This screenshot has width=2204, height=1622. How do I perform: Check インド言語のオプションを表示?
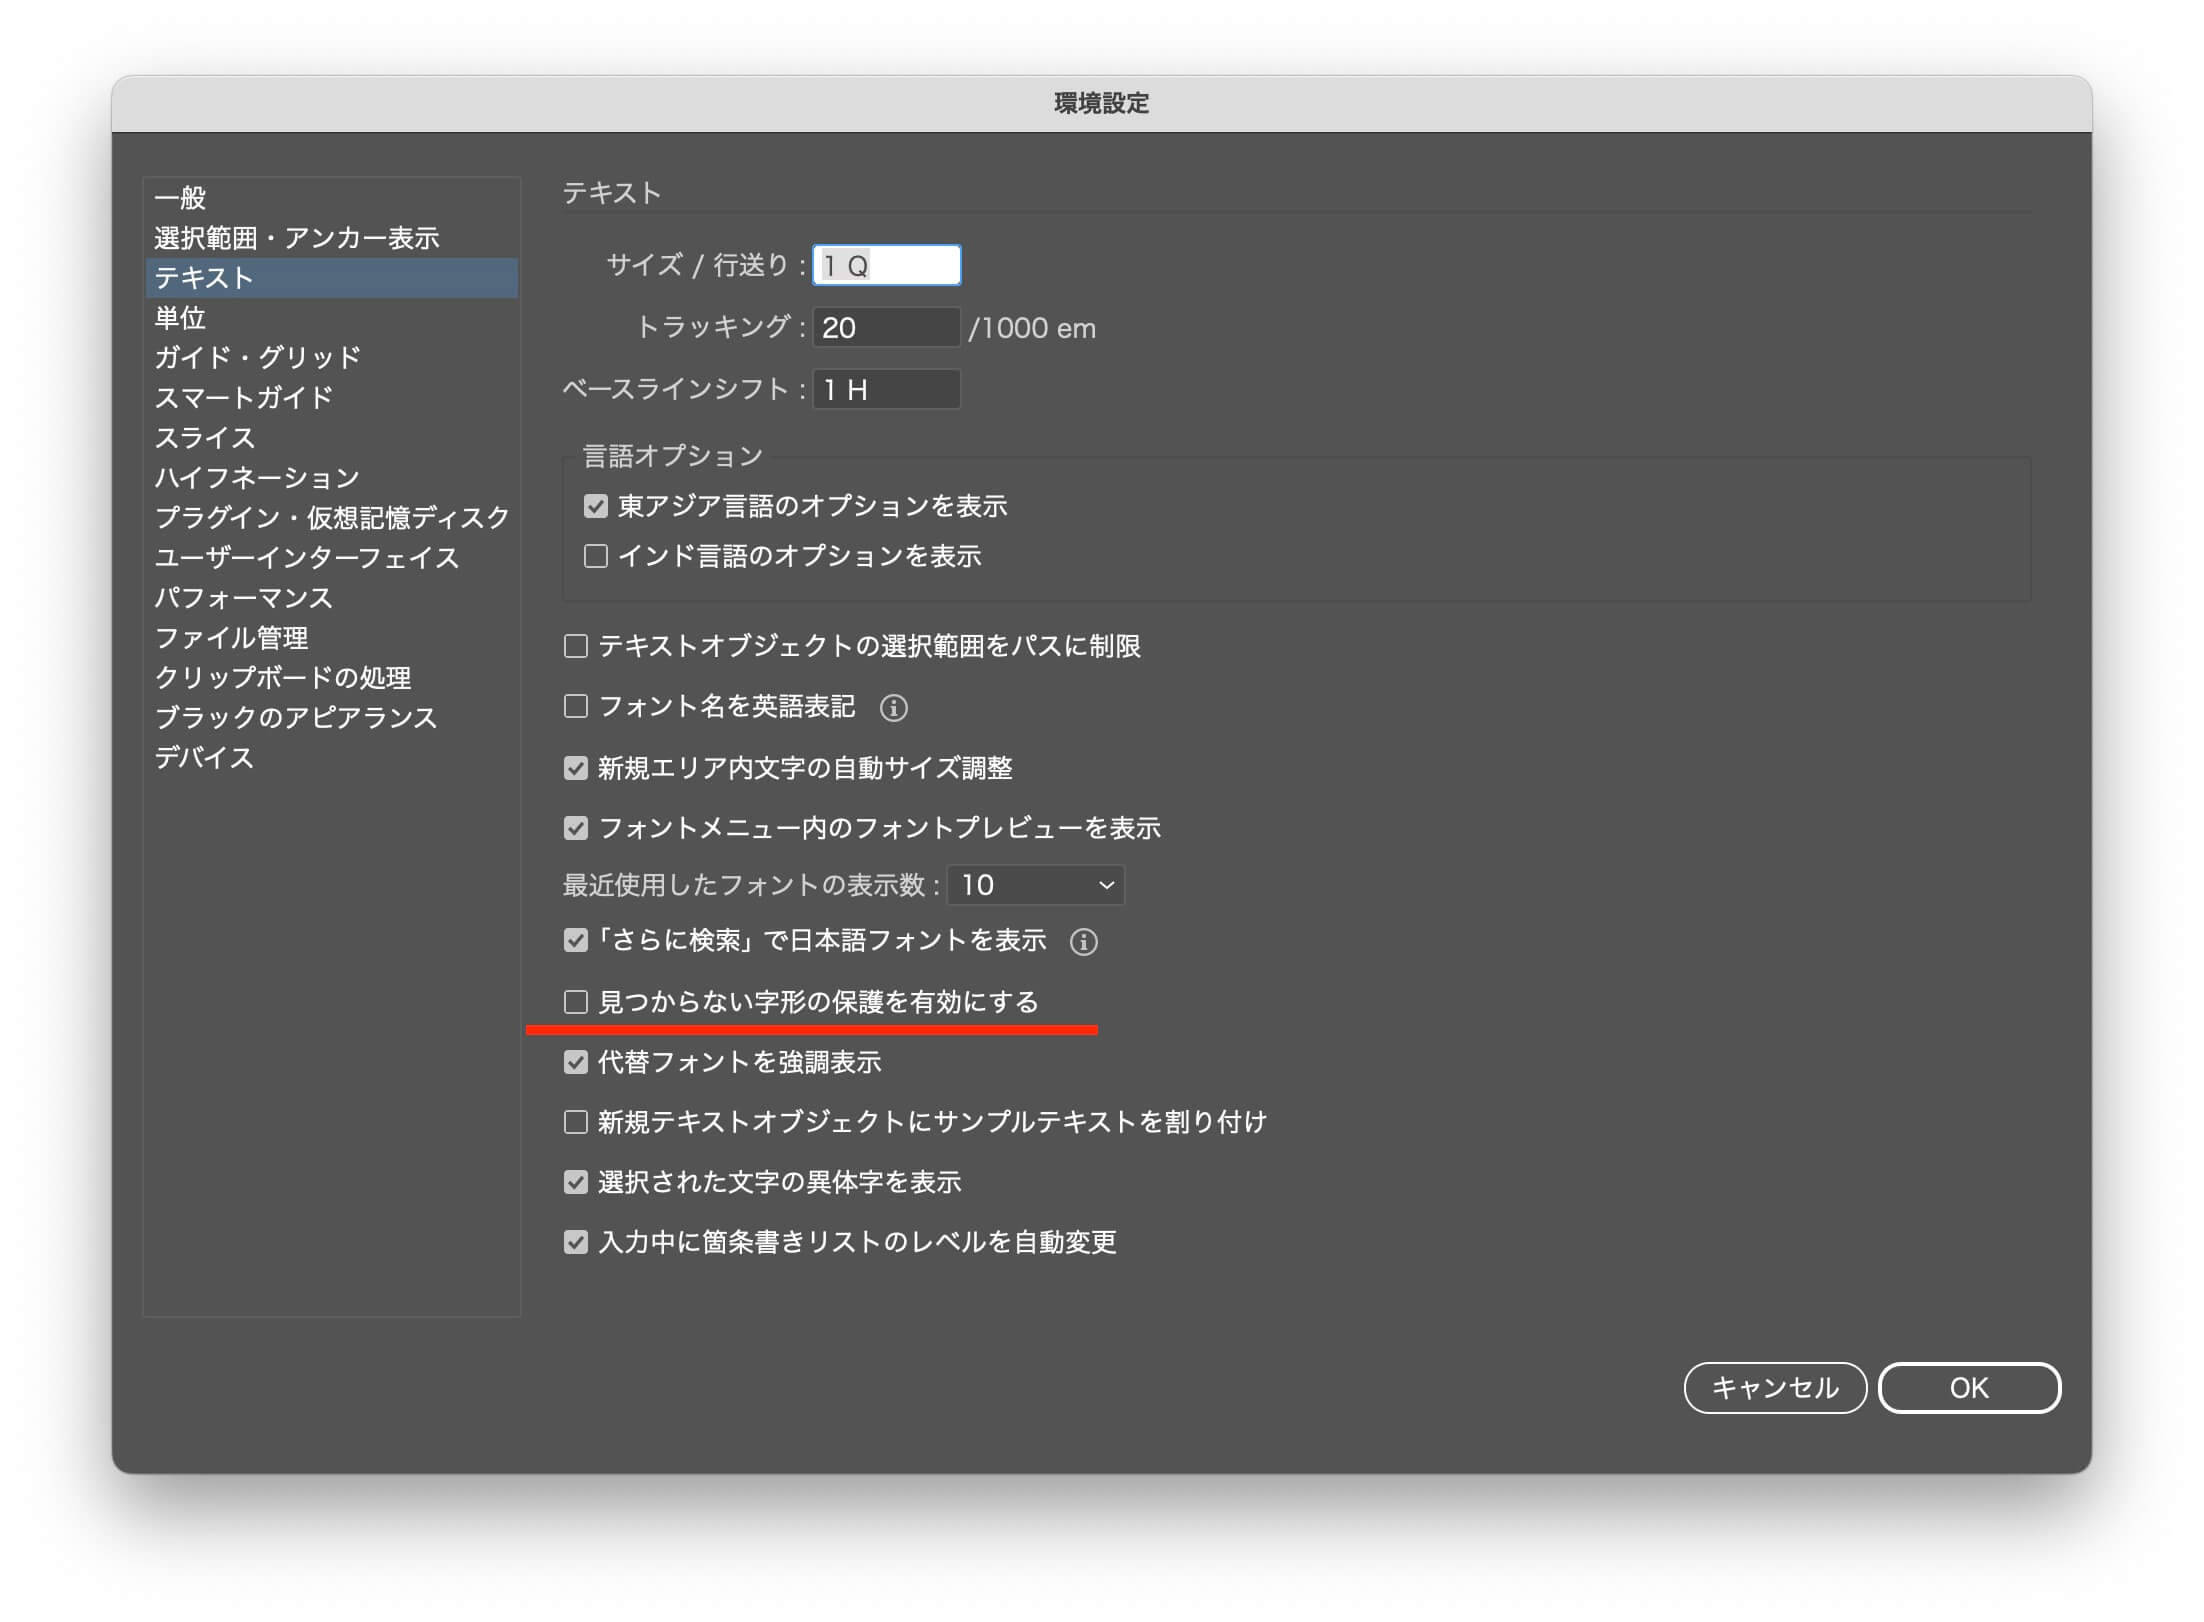click(x=596, y=556)
